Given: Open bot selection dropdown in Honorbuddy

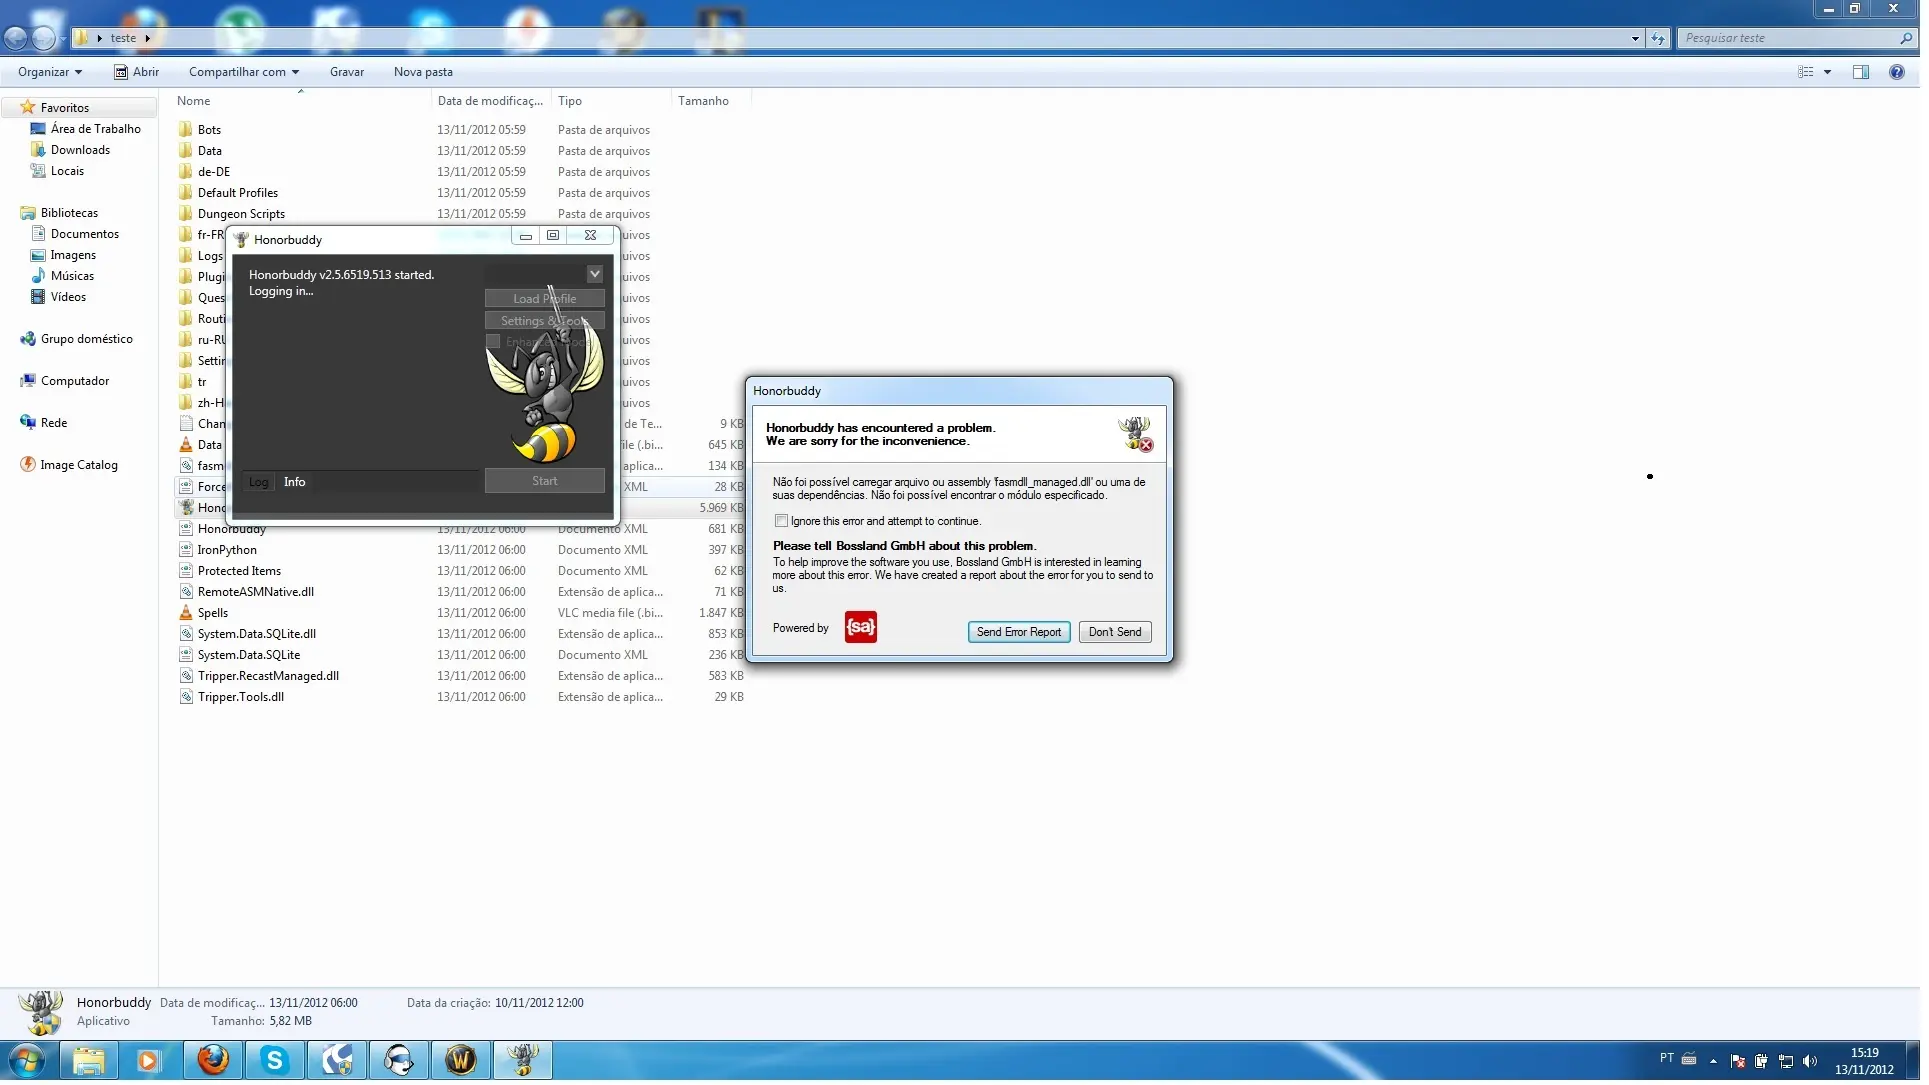Looking at the screenshot, I should click(597, 275).
